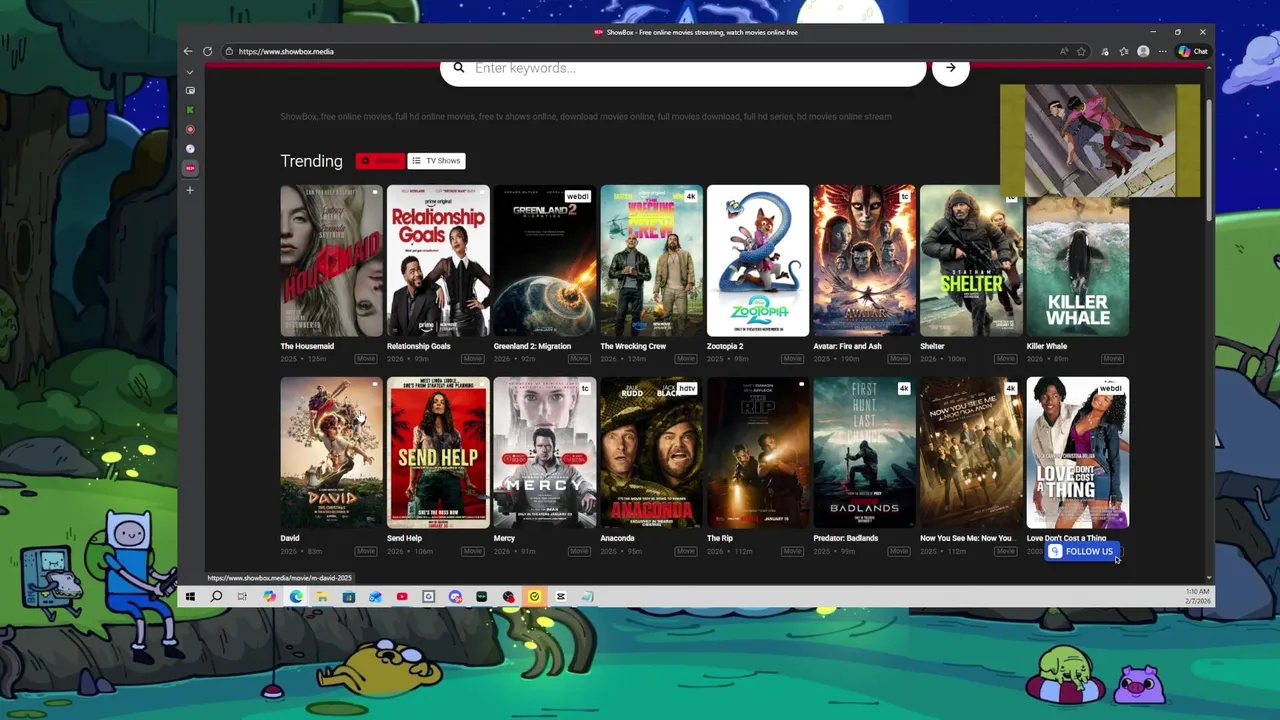This screenshot has height=720, width=1280.
Task: Open the browser extensions icon
Action: pos(1105,51)
